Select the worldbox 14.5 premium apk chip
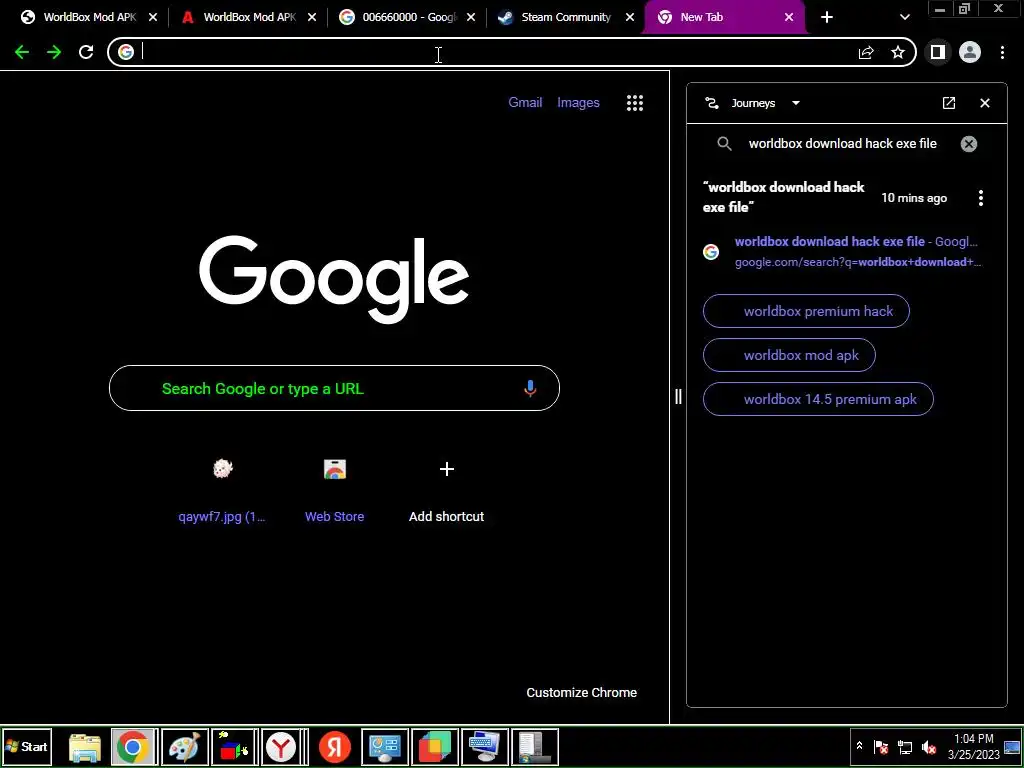Image resolution: width=1024 pixels, height=768 pixels. coord(818,399)
